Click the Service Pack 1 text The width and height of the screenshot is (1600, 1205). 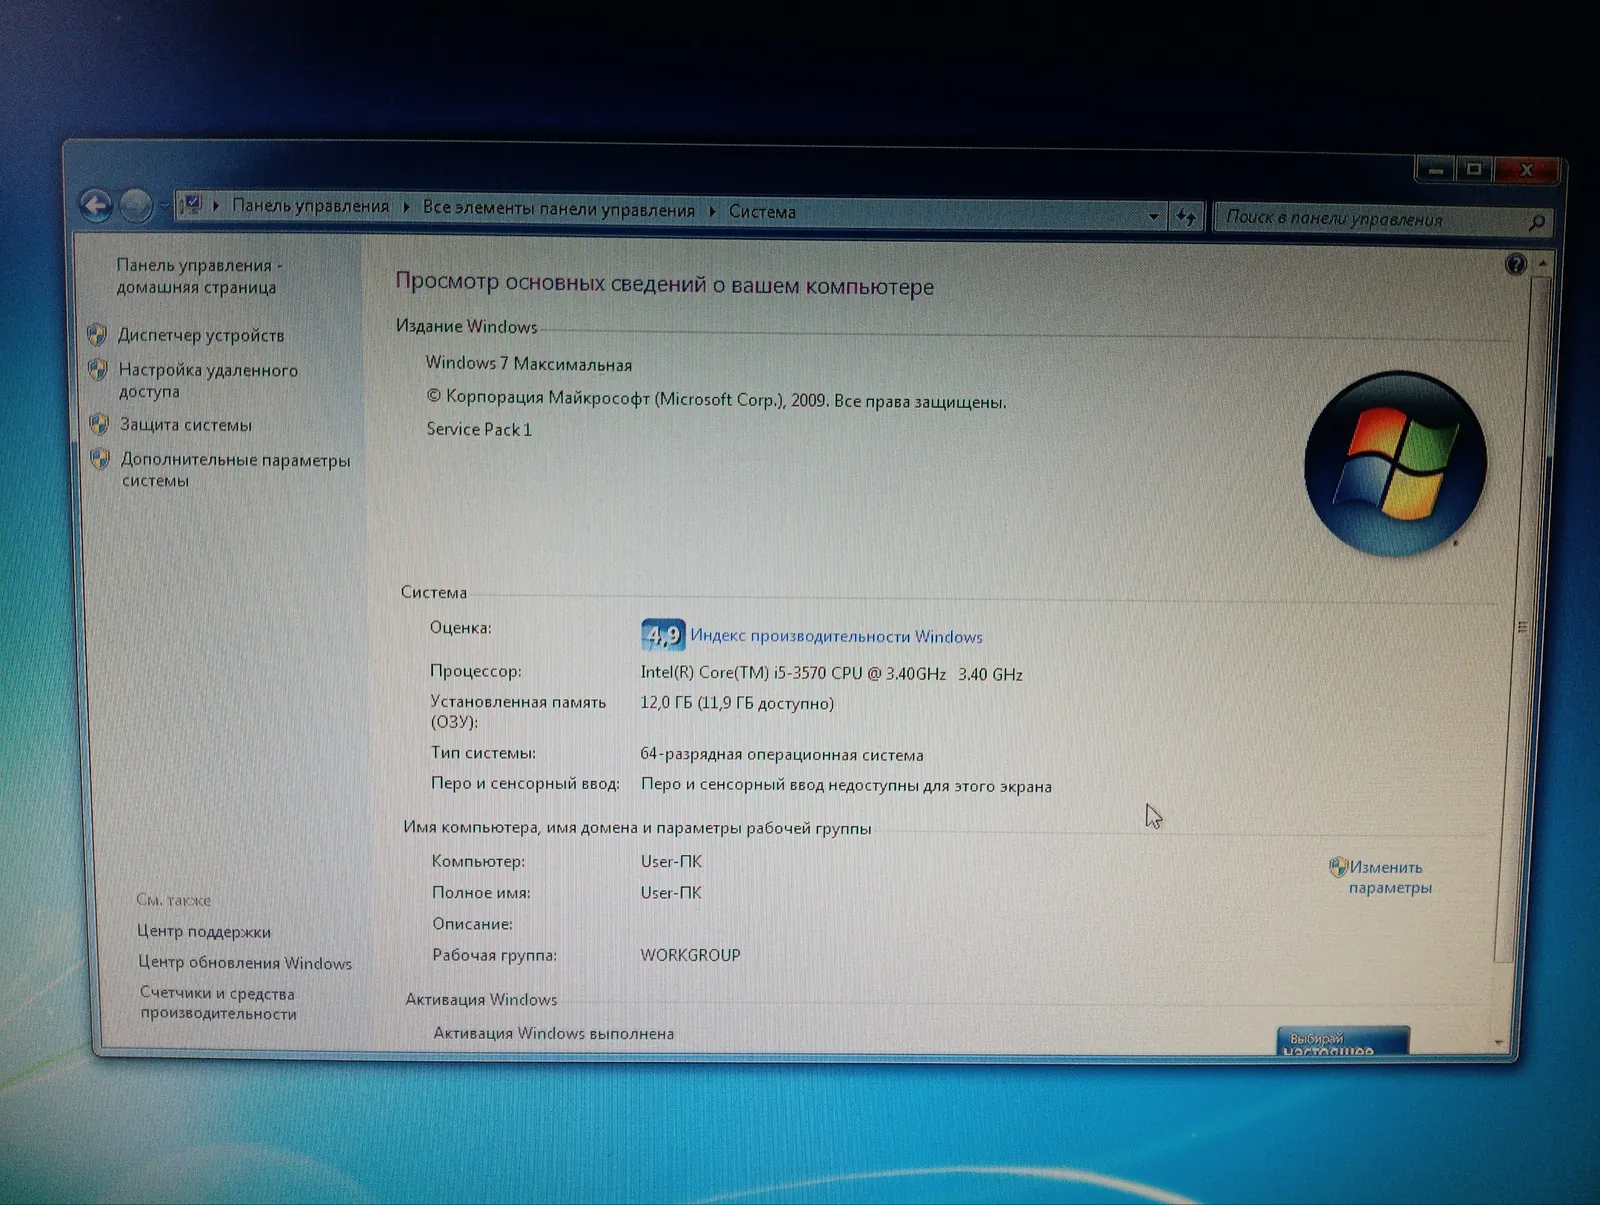tap(479, 429)
